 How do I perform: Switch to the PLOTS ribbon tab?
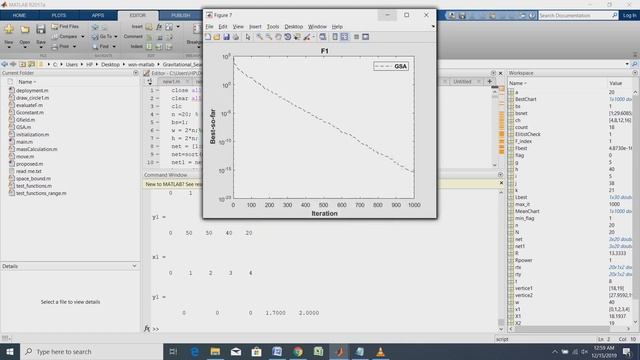(x=58, y=16)
